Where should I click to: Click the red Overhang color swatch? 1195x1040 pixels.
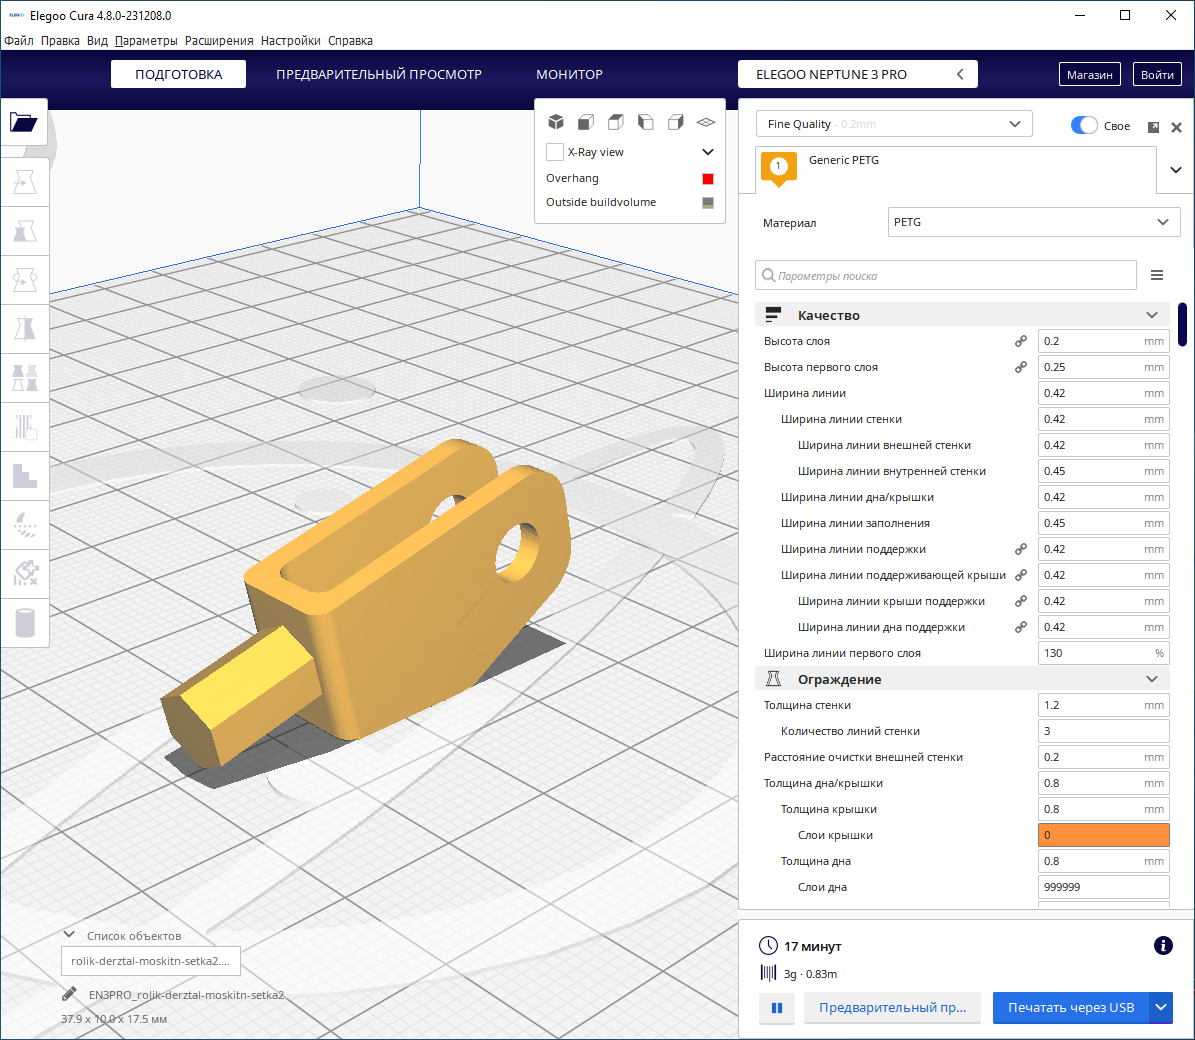708,179
